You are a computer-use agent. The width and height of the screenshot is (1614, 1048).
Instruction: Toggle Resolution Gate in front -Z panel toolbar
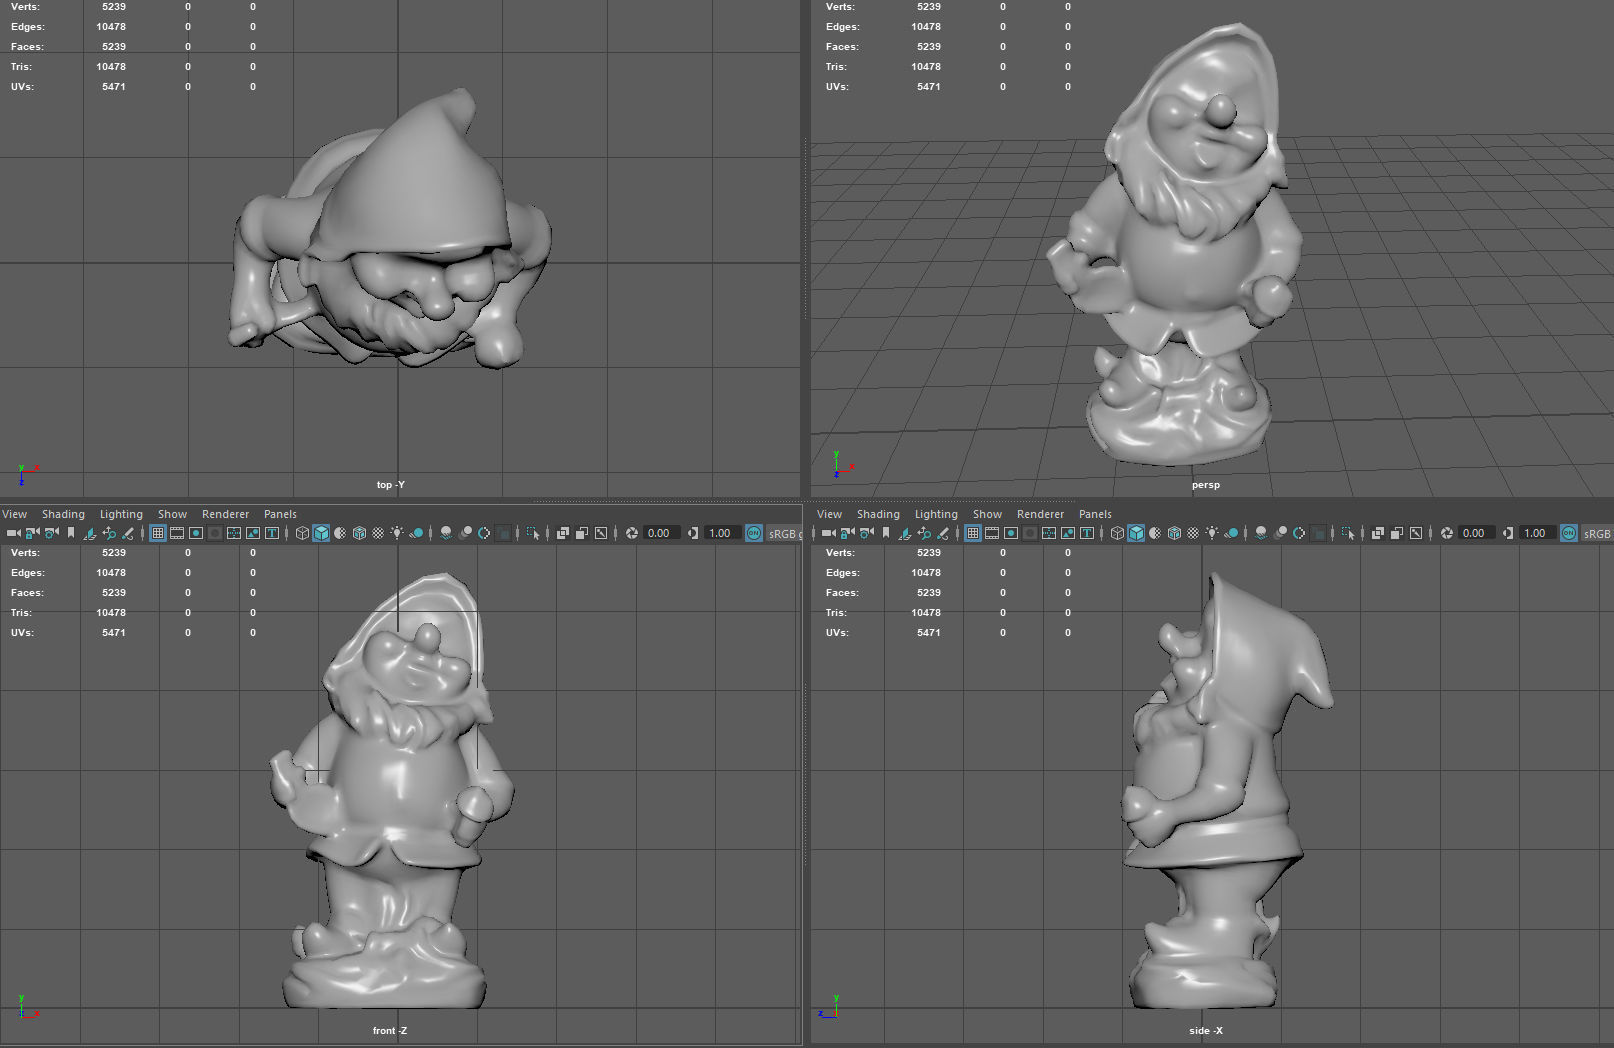[x=196, y=533]
